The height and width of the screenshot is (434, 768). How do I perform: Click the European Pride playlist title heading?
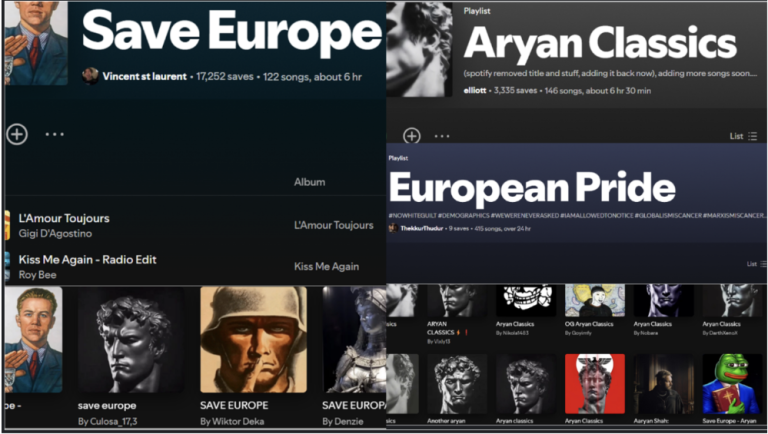[532, 187]
